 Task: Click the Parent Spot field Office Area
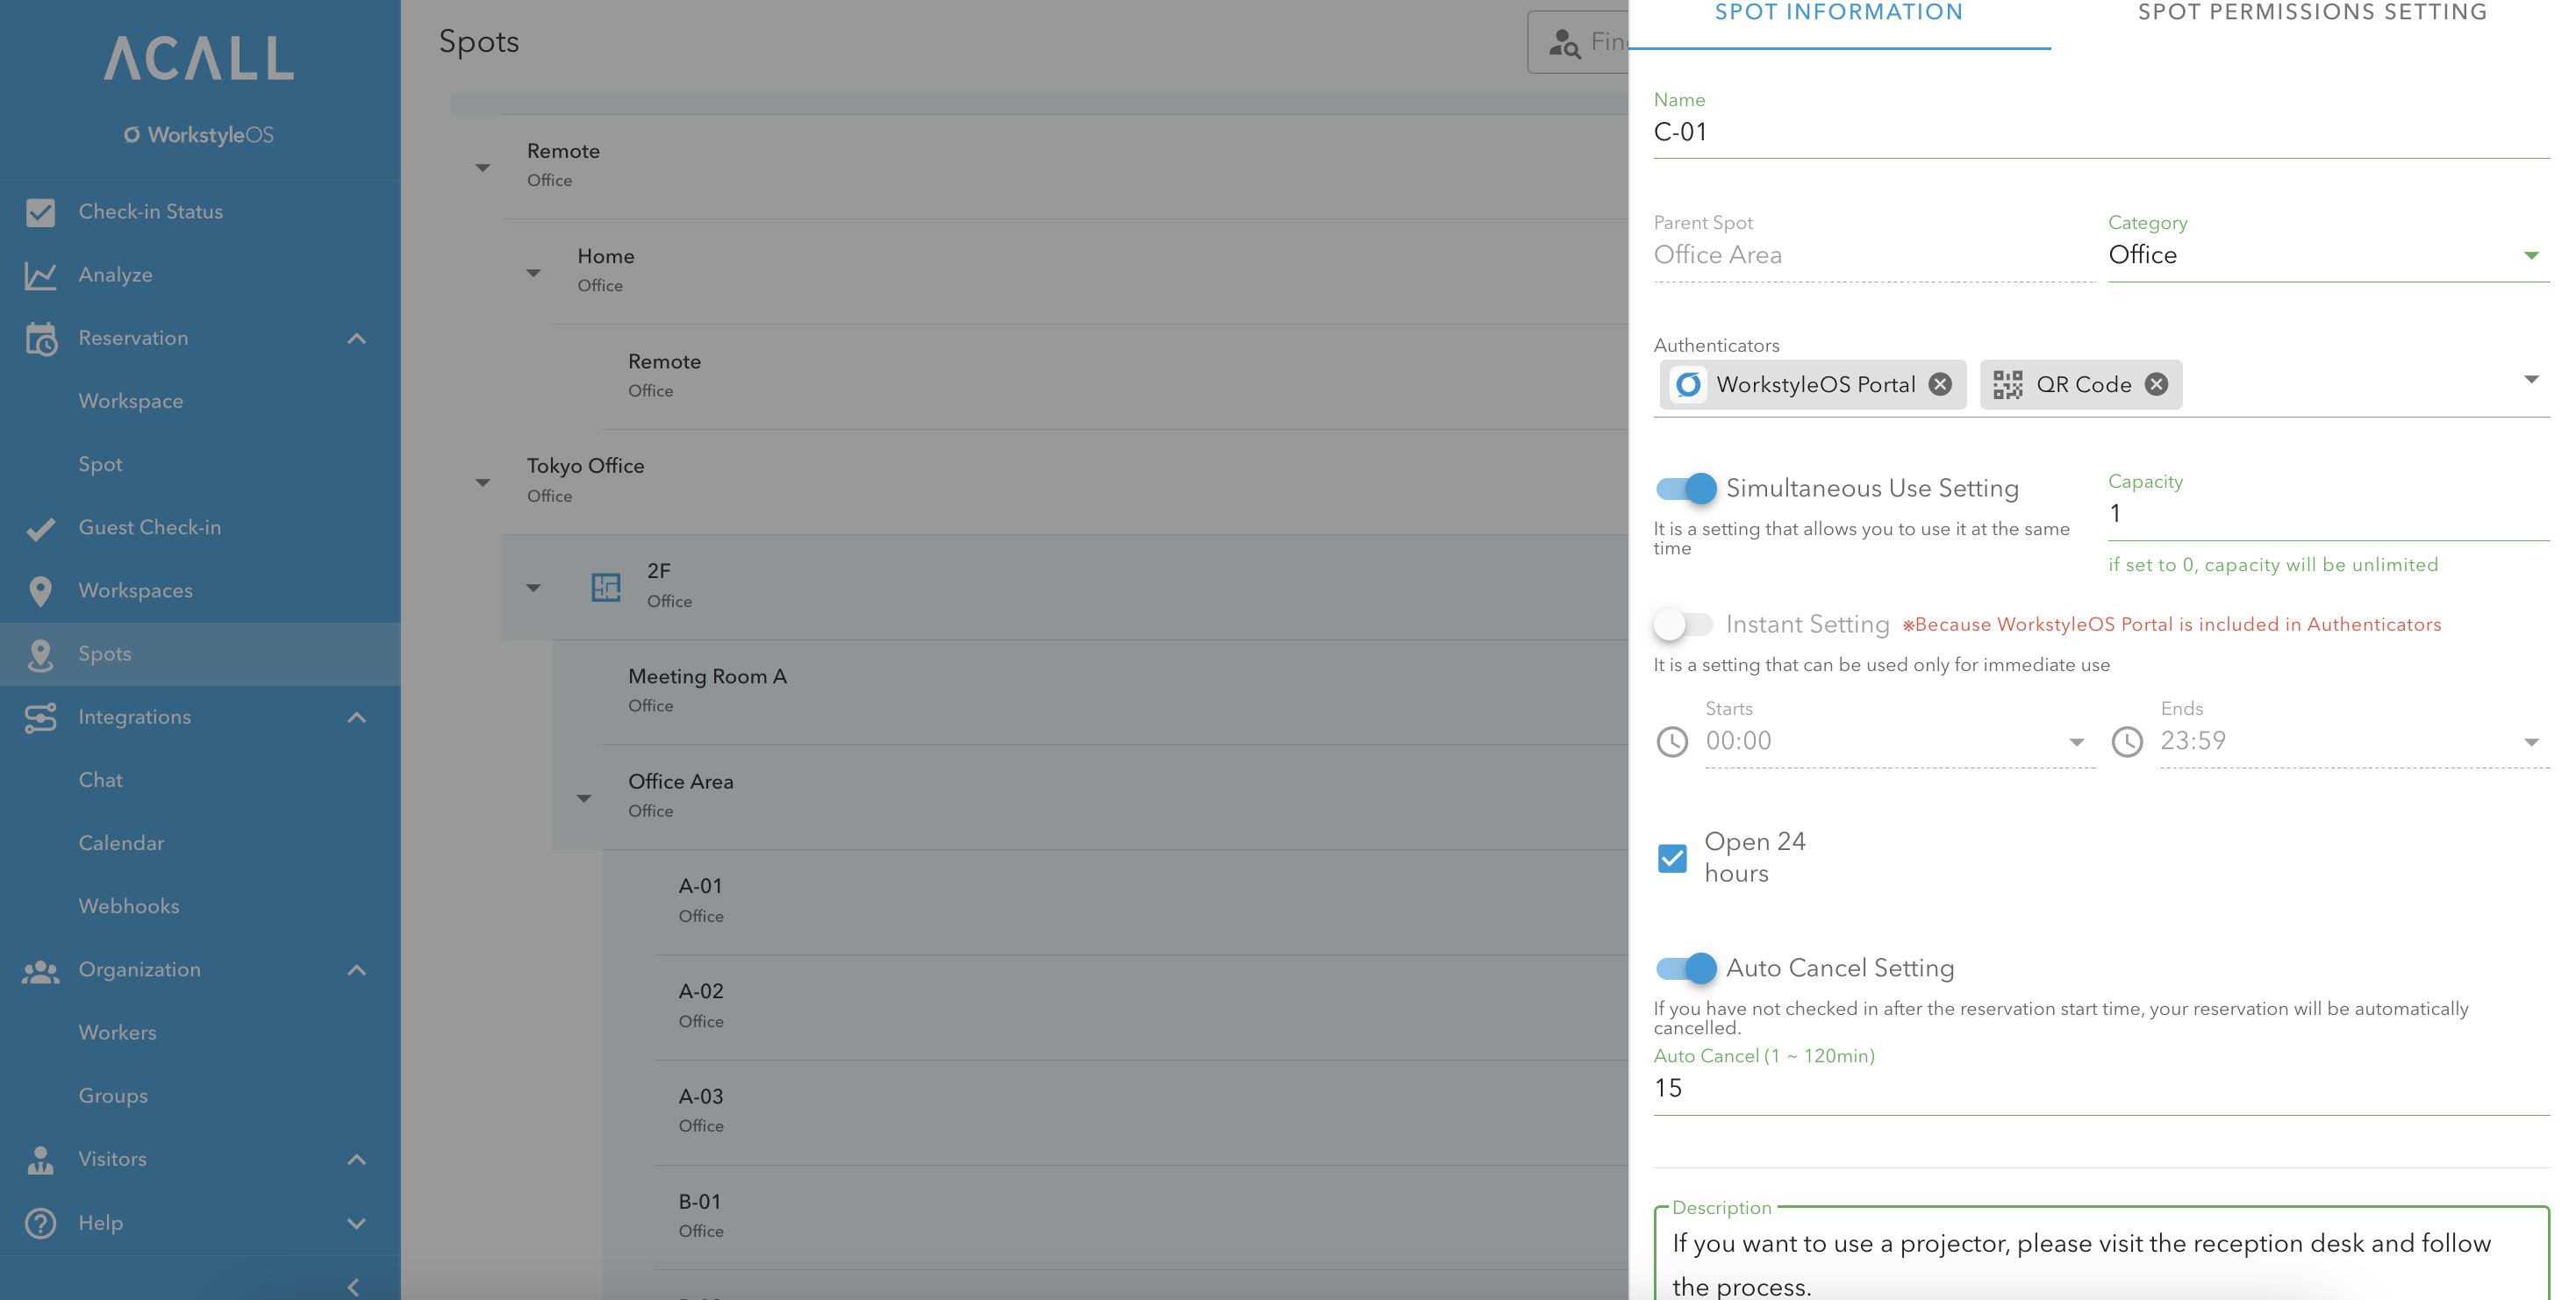pyautogui.click(x=1874, y=255)
